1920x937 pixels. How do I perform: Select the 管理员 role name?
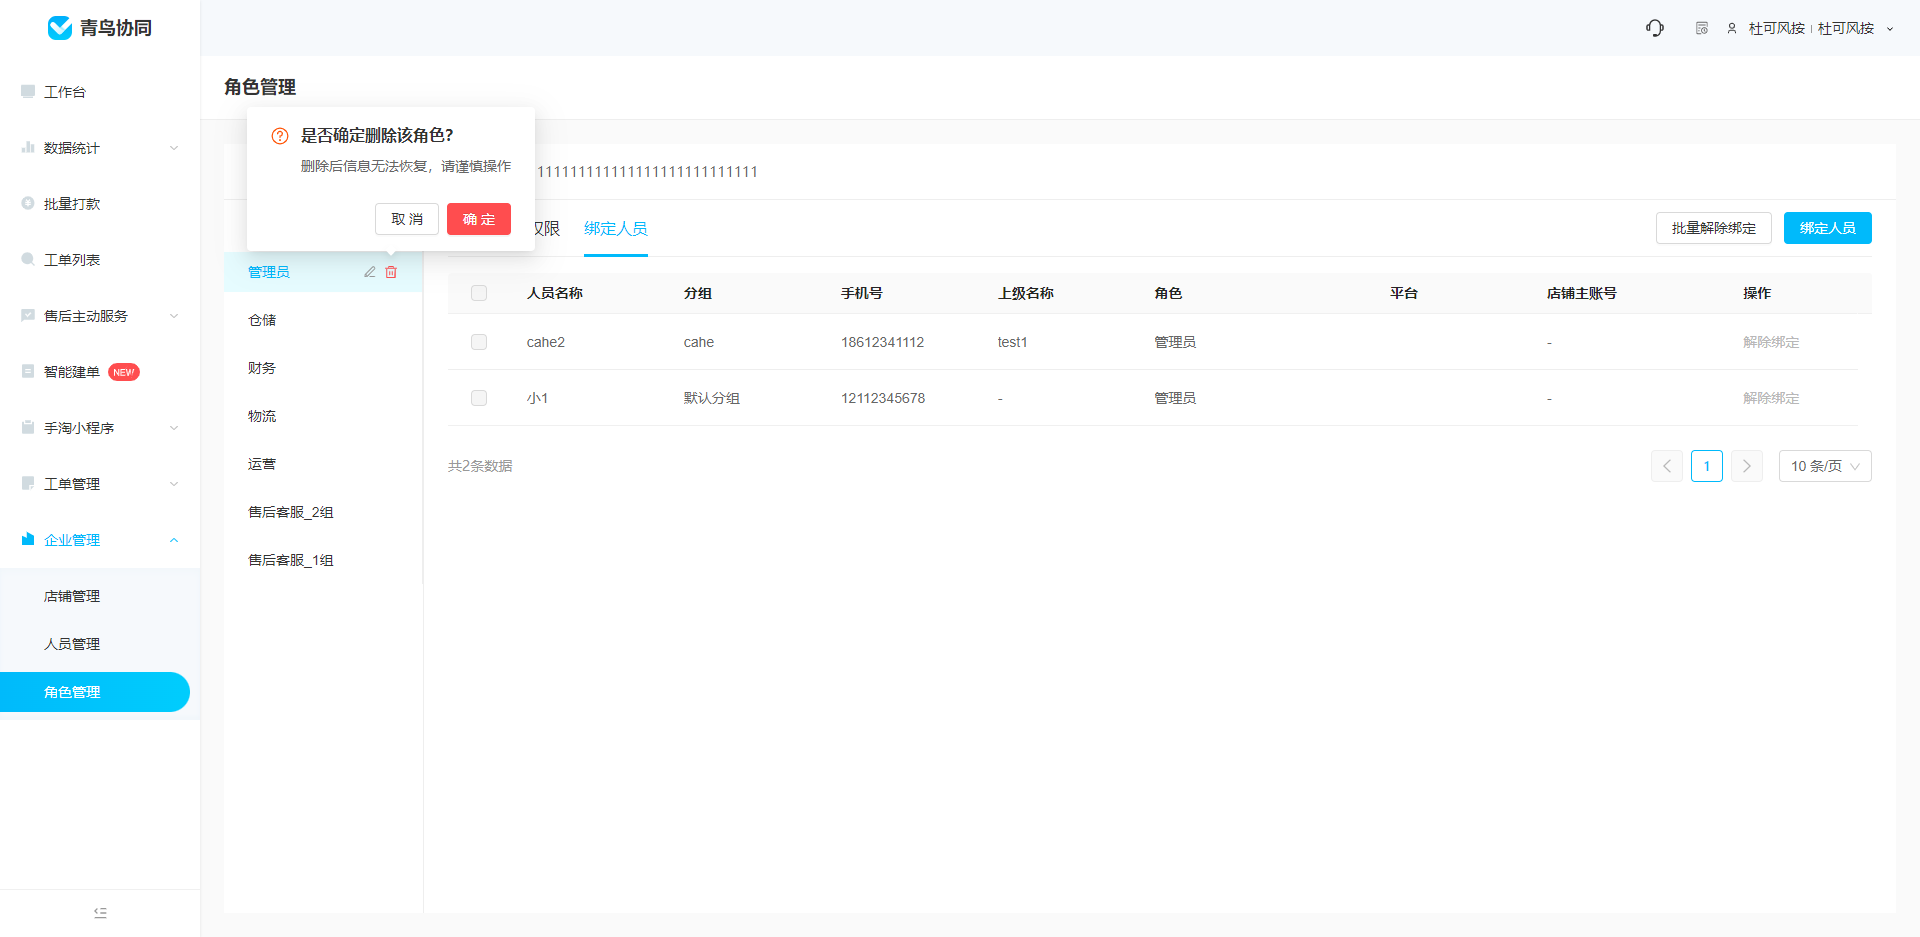pos(269,272)
